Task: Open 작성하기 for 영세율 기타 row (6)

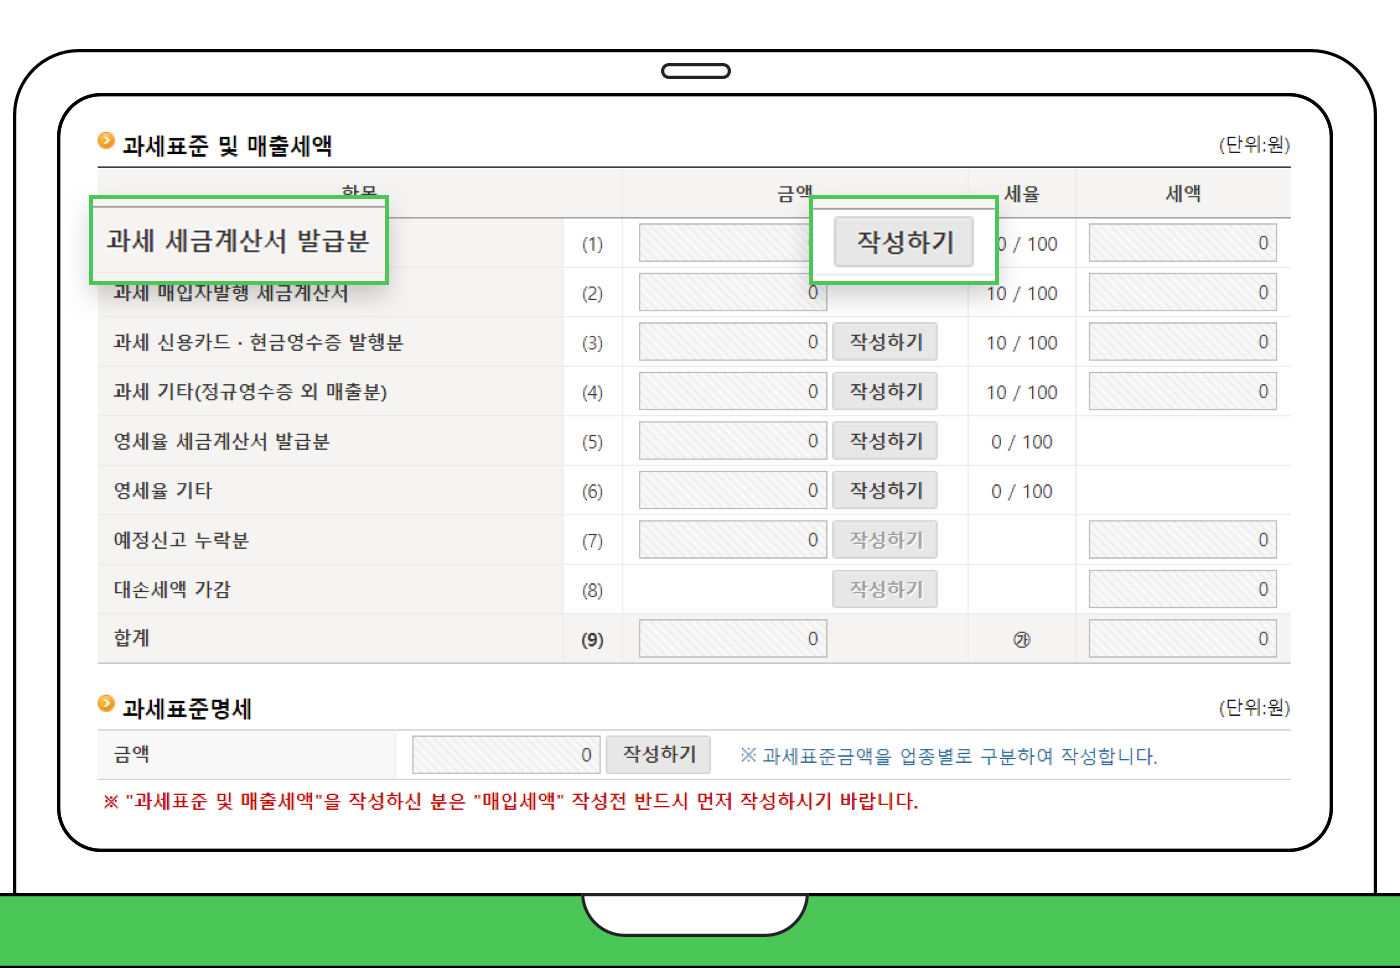Action: (x=885, y=489)
